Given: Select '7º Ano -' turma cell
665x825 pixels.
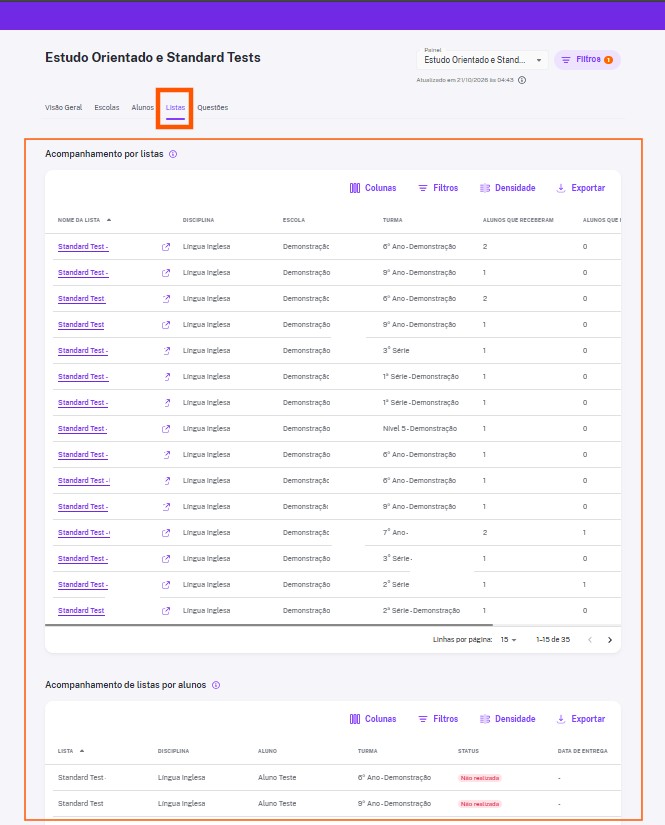Looking at the screenshot, I should (x=396, y=533).
